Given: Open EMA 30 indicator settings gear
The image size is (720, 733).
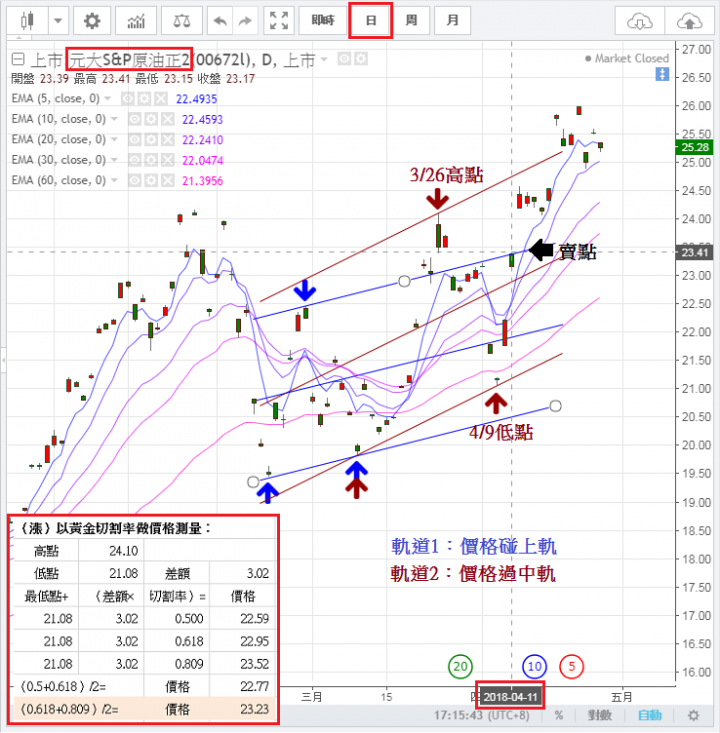Looking at the screenshot, I should (x=151, y=160).
